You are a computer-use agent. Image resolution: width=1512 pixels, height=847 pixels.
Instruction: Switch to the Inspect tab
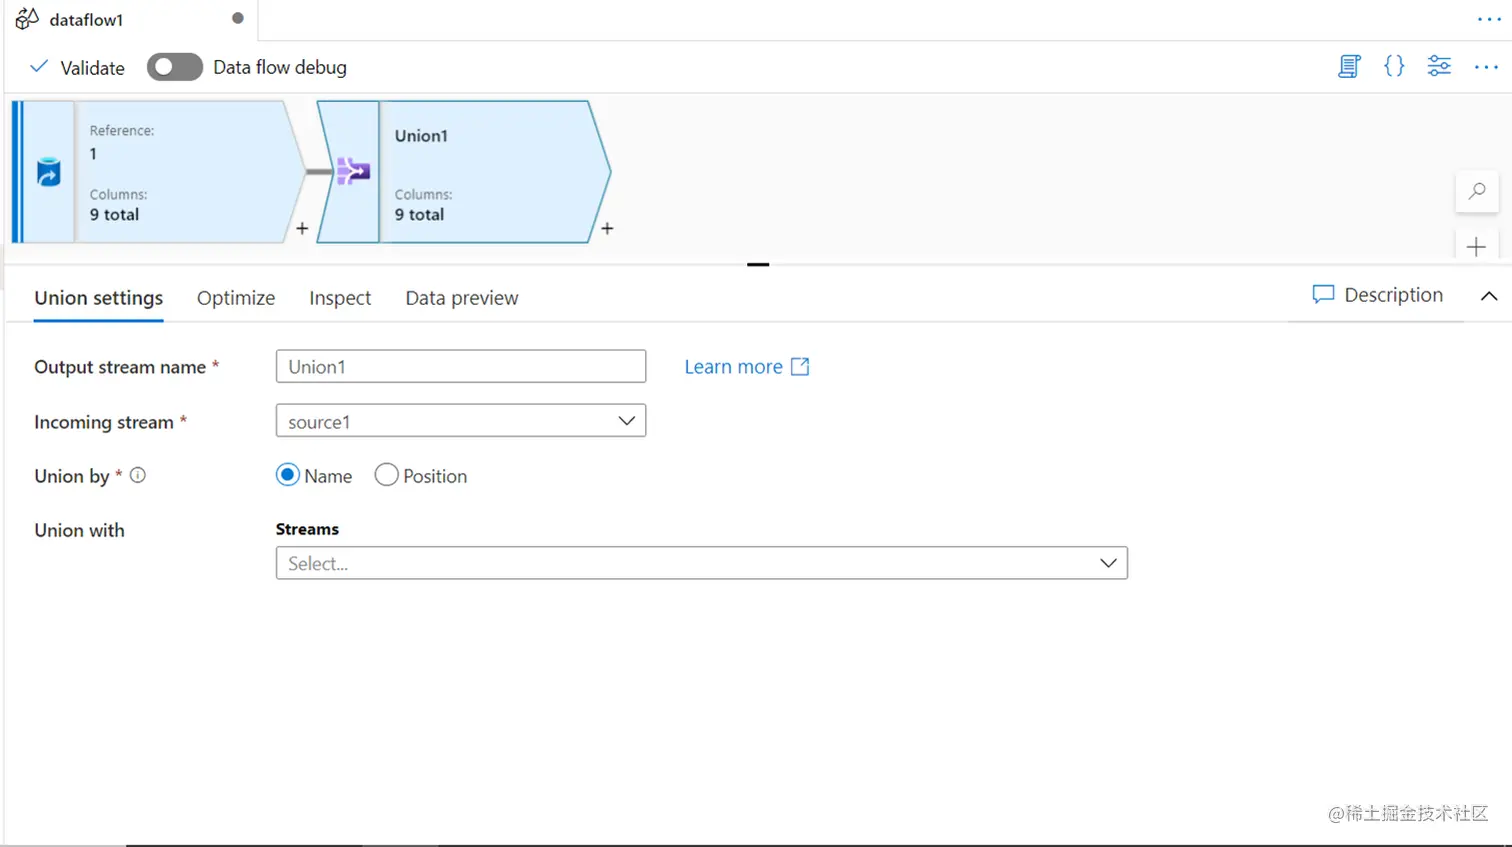pos(340,298)
